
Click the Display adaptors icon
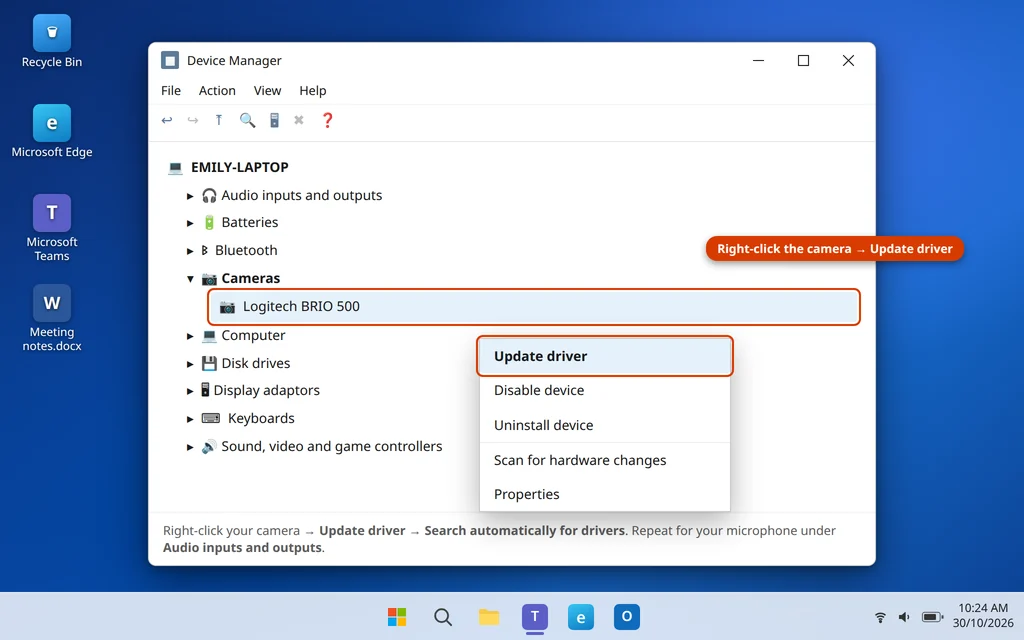pyautogui.click(x=205, y=390)
